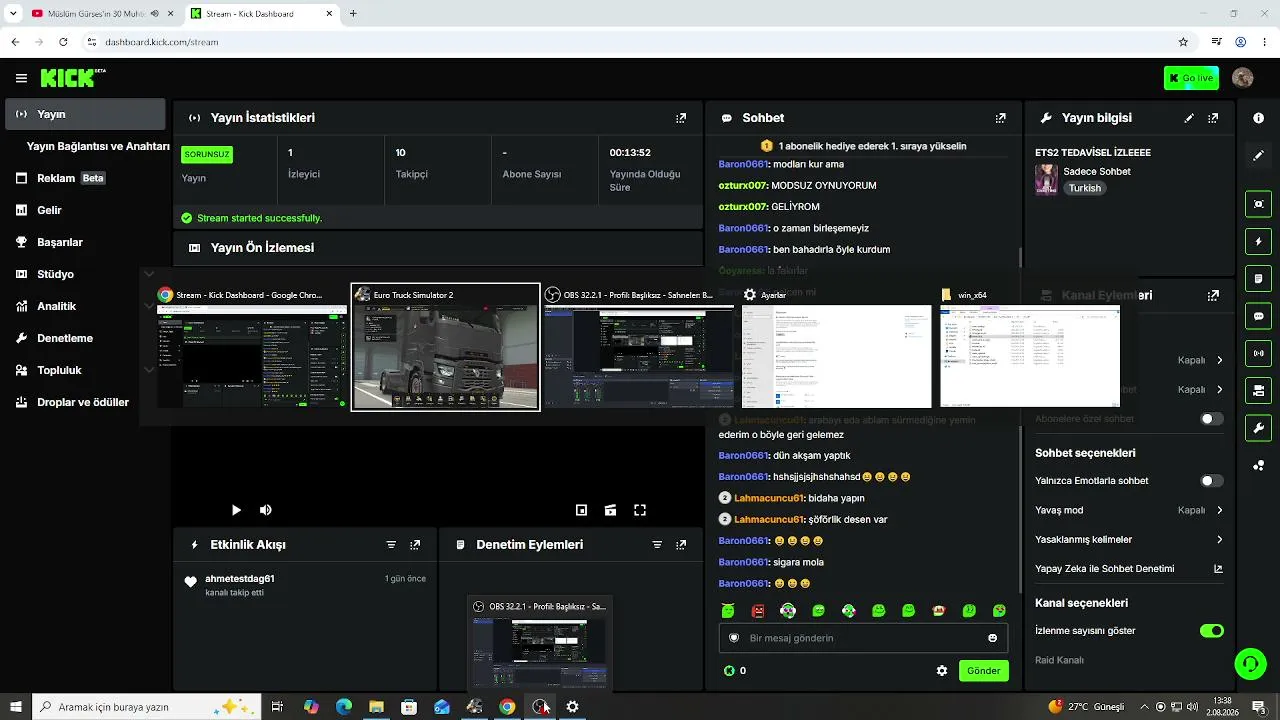Open the Windows Start menu
The width and height of the screenshot is (1280, 720).
(x=15, y=707)
